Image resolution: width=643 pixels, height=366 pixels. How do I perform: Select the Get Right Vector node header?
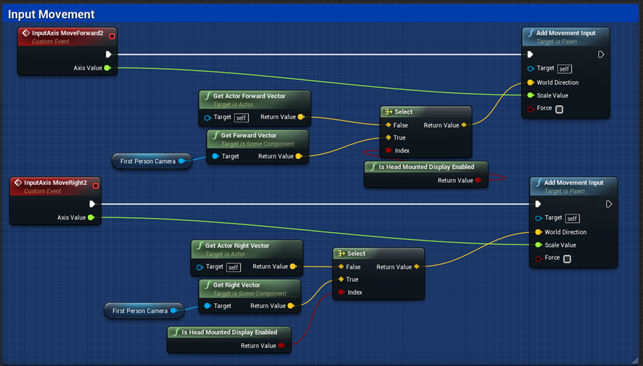250,289
